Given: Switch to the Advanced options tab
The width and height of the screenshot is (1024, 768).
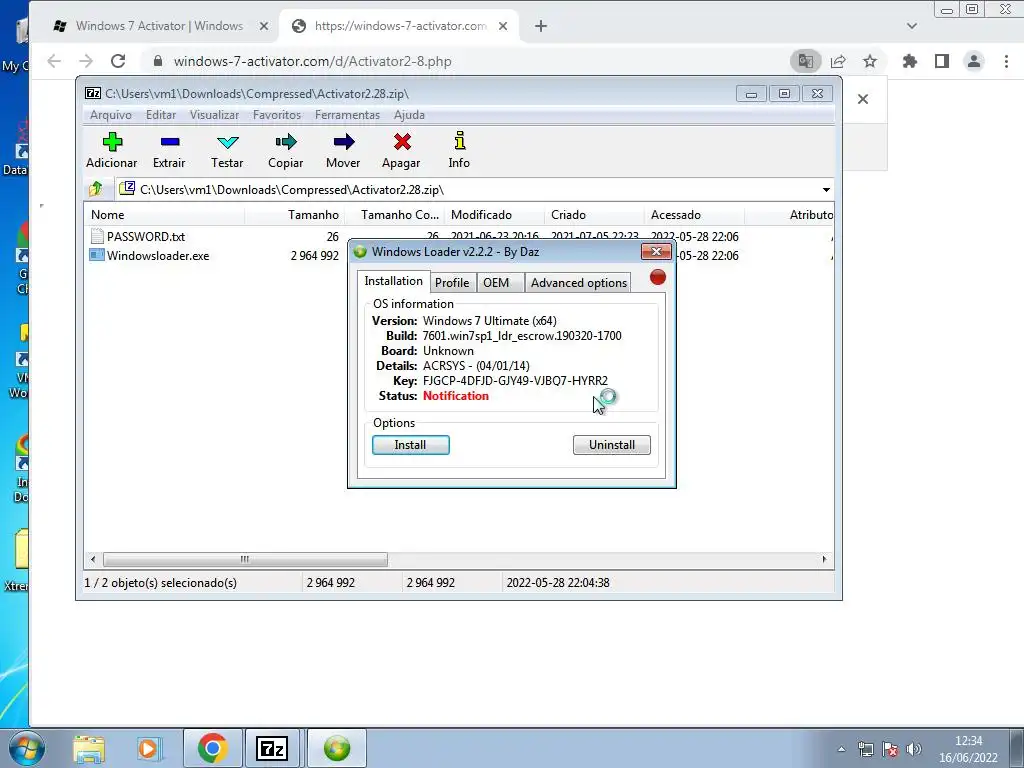Looking at the screenshot, I should 579,282.
